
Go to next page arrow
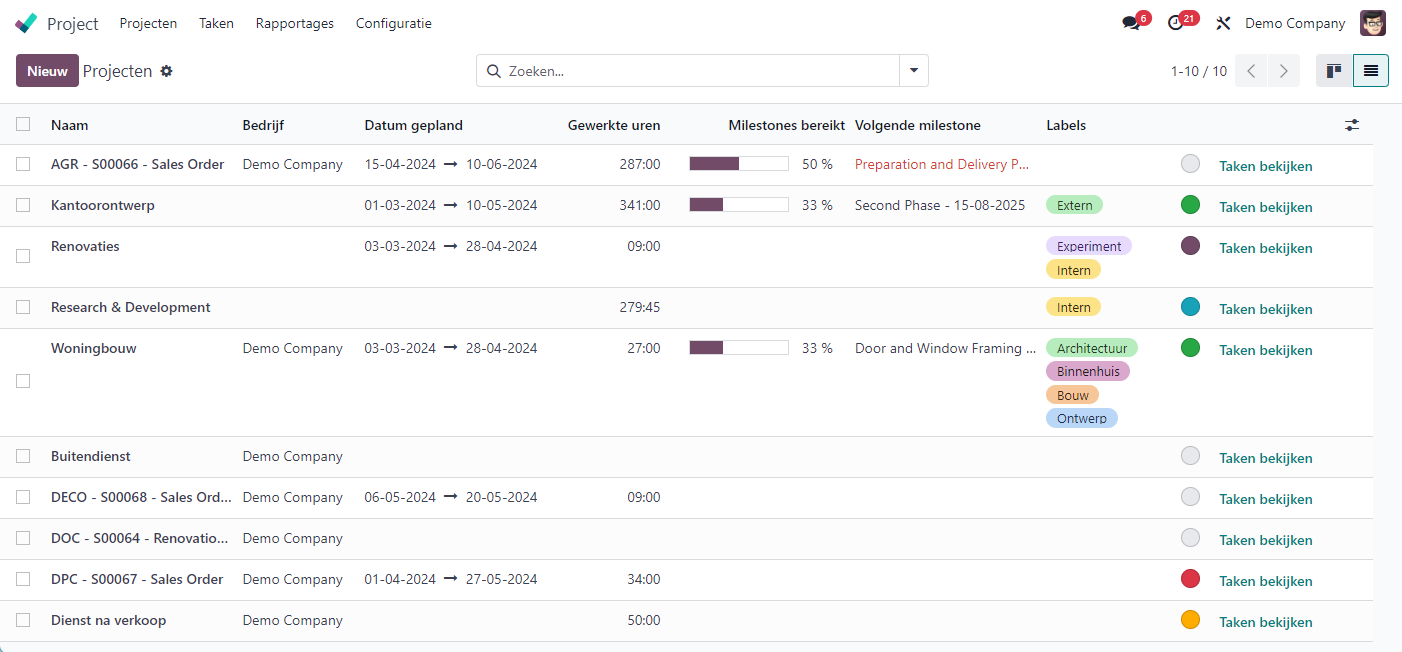tap(1282, 71)
